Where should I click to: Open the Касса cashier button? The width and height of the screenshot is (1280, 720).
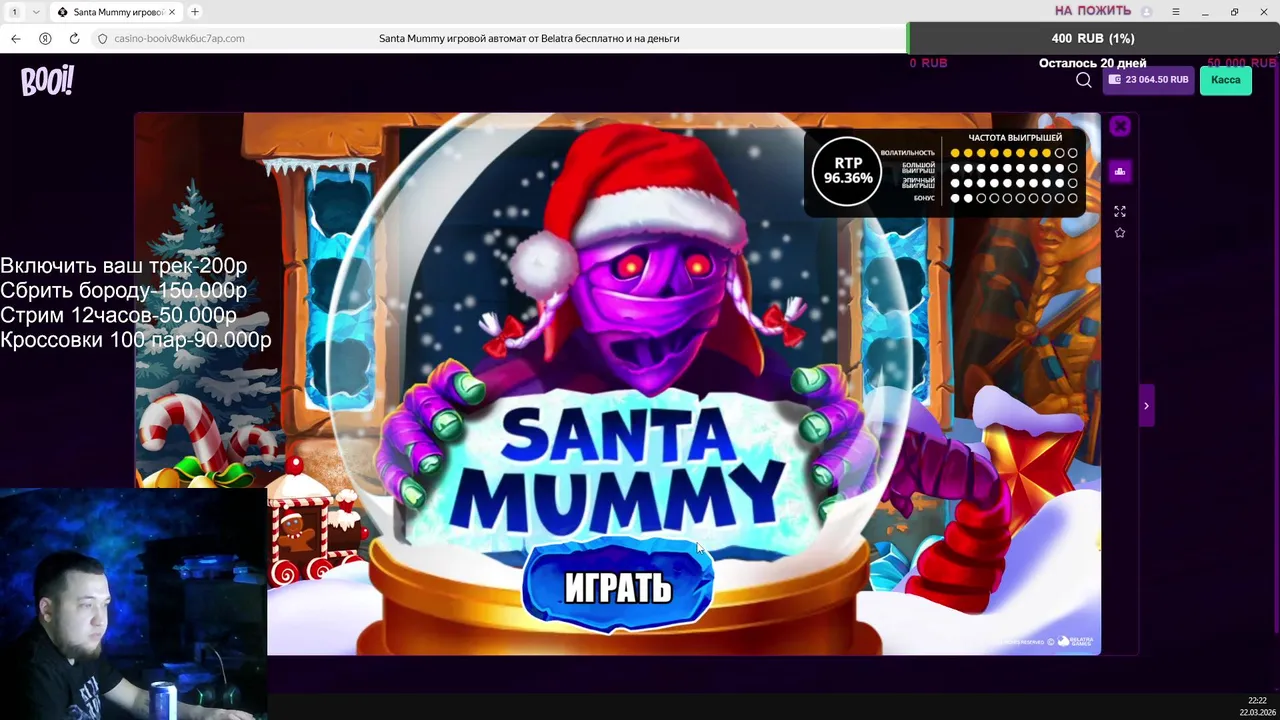(x=1225, y=80)
